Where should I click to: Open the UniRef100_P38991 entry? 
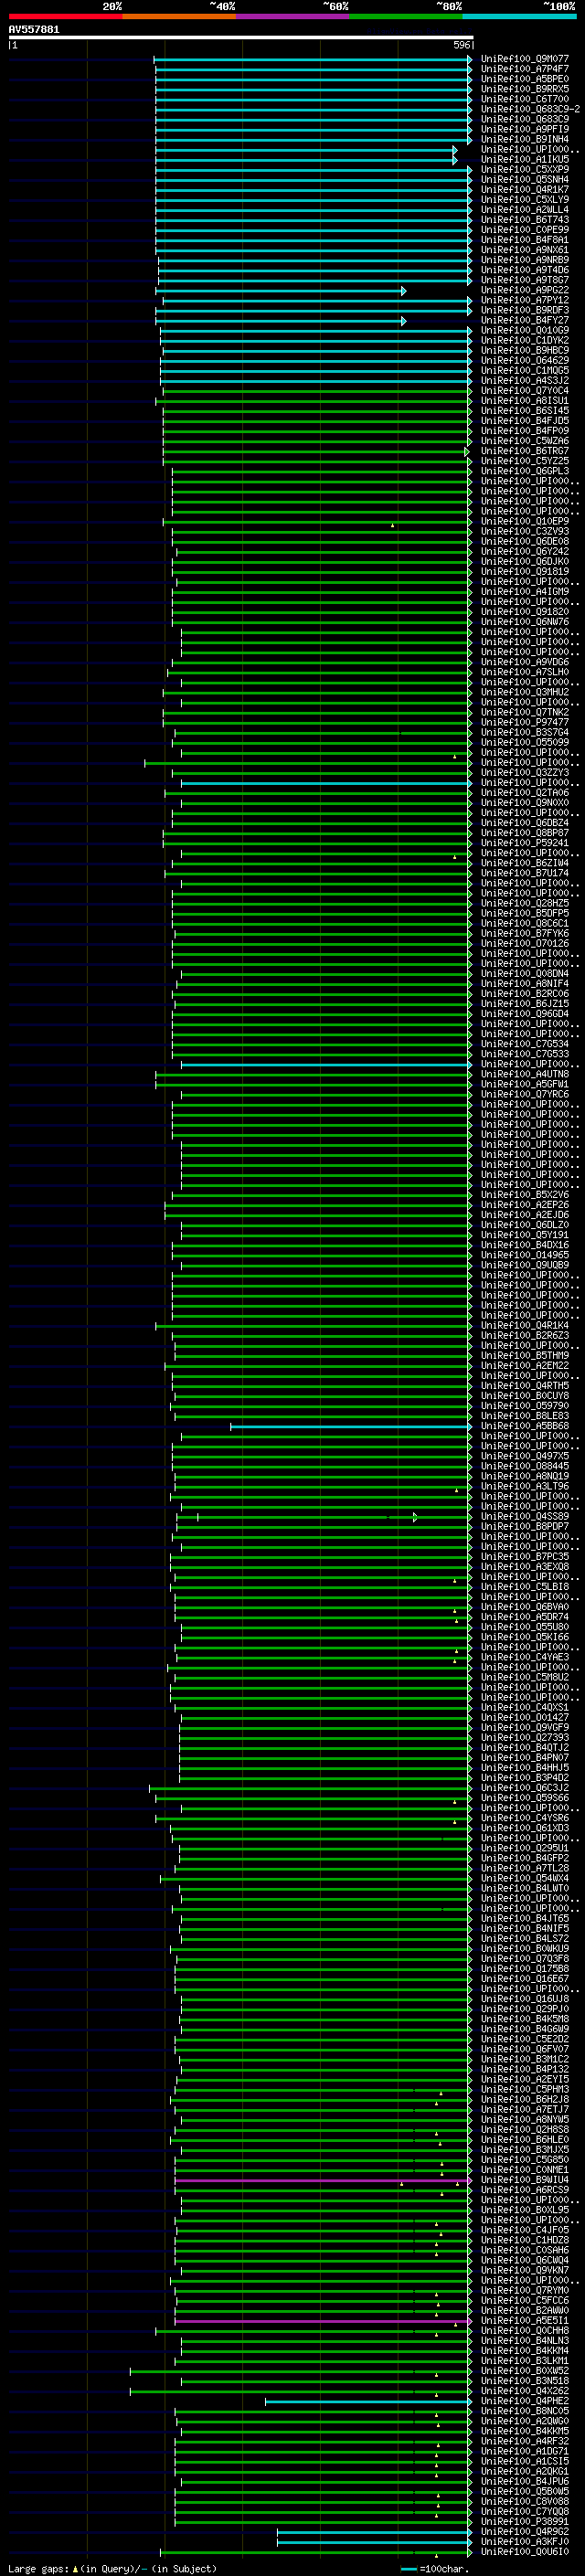[x=524, y=2522]
